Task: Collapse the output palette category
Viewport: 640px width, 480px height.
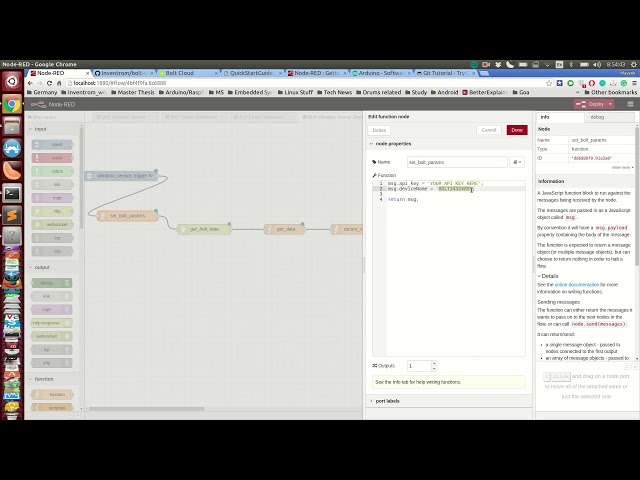Action: 39,267
